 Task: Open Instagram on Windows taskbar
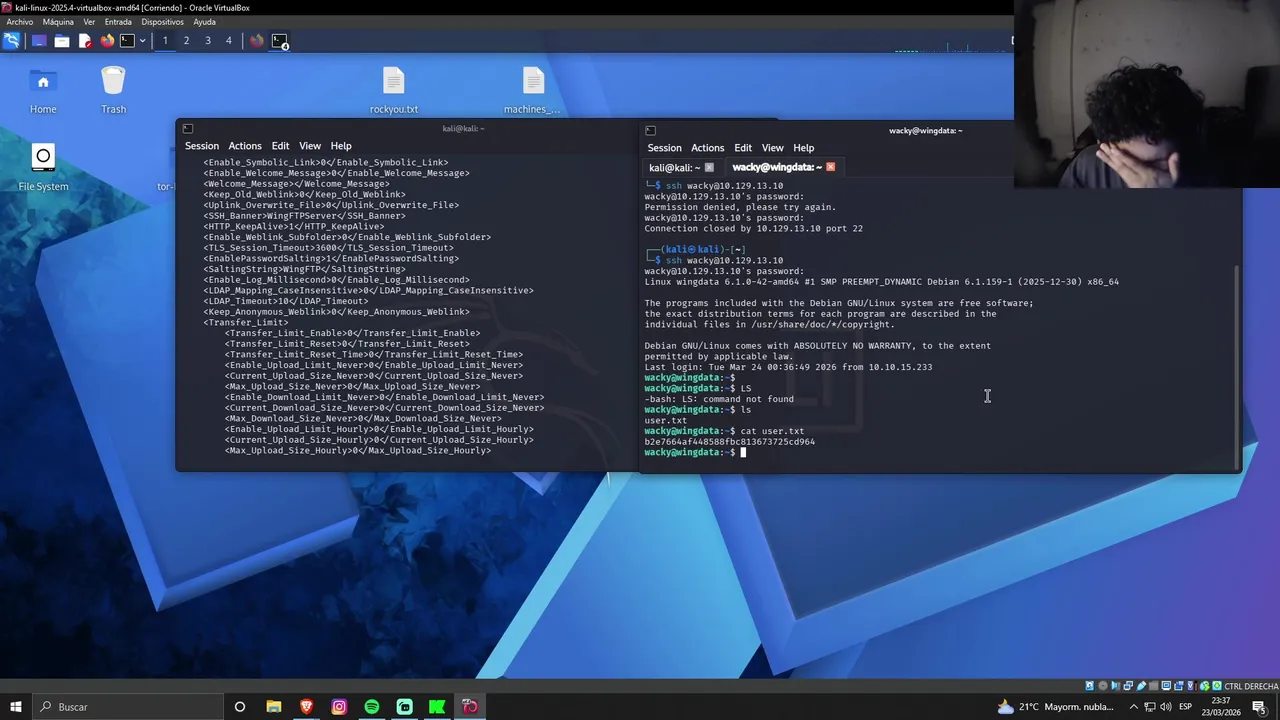click(339, 707)
